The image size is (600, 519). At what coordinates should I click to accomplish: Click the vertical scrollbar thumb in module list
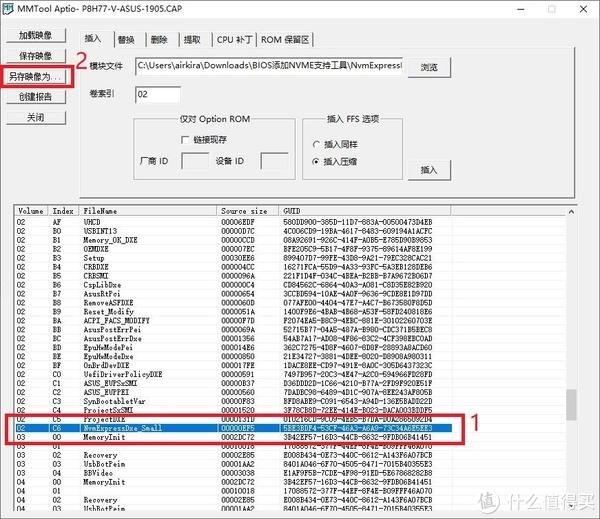point(571,405)
